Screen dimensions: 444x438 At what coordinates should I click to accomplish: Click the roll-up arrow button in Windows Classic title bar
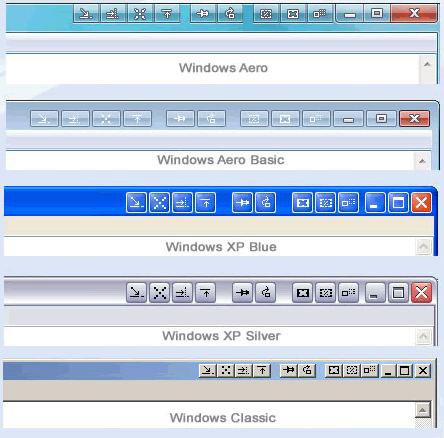(x=262, y=370)
